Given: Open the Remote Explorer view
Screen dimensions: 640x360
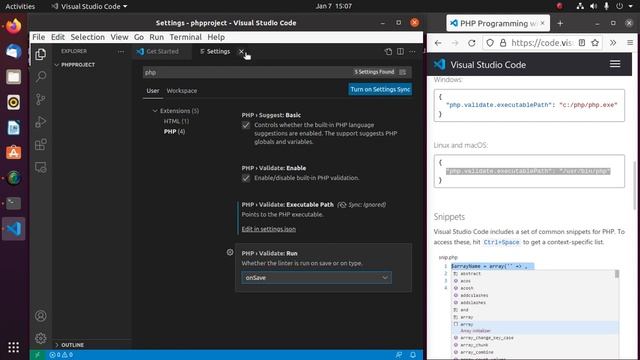Looking at the screenshot, I should [x=40, y=167].
